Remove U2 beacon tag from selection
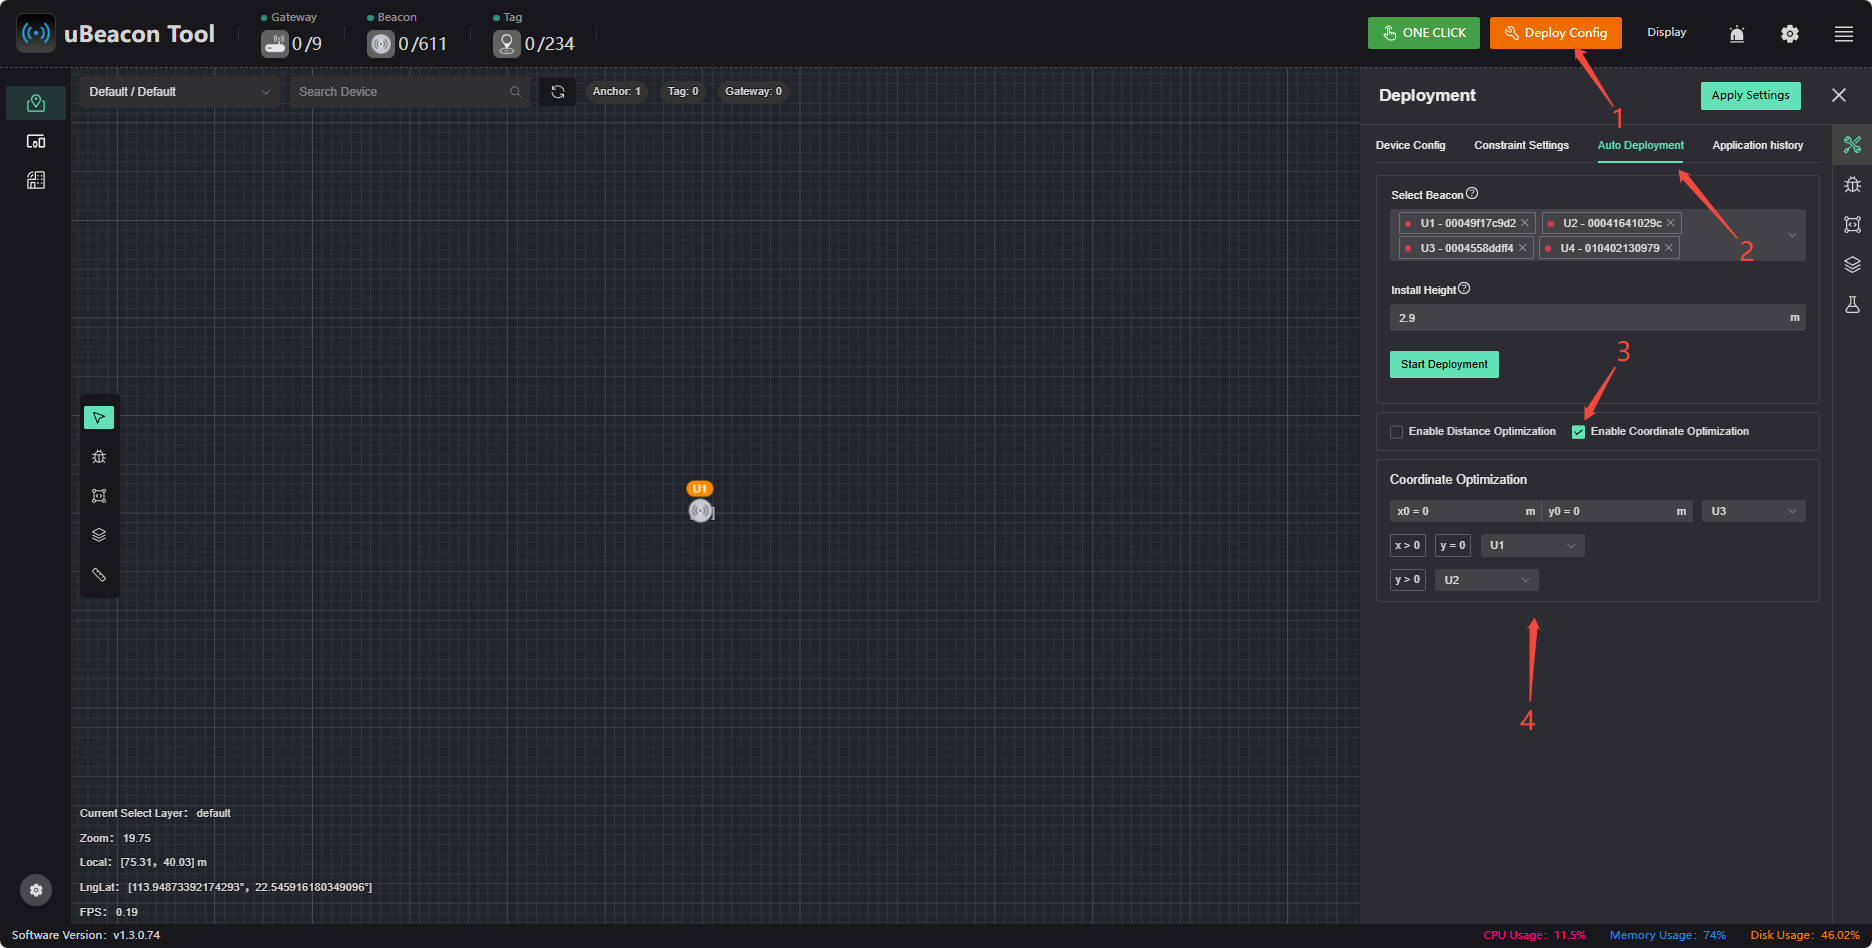The height and width of the screenshot is (948, 1872). (1670, 223)
